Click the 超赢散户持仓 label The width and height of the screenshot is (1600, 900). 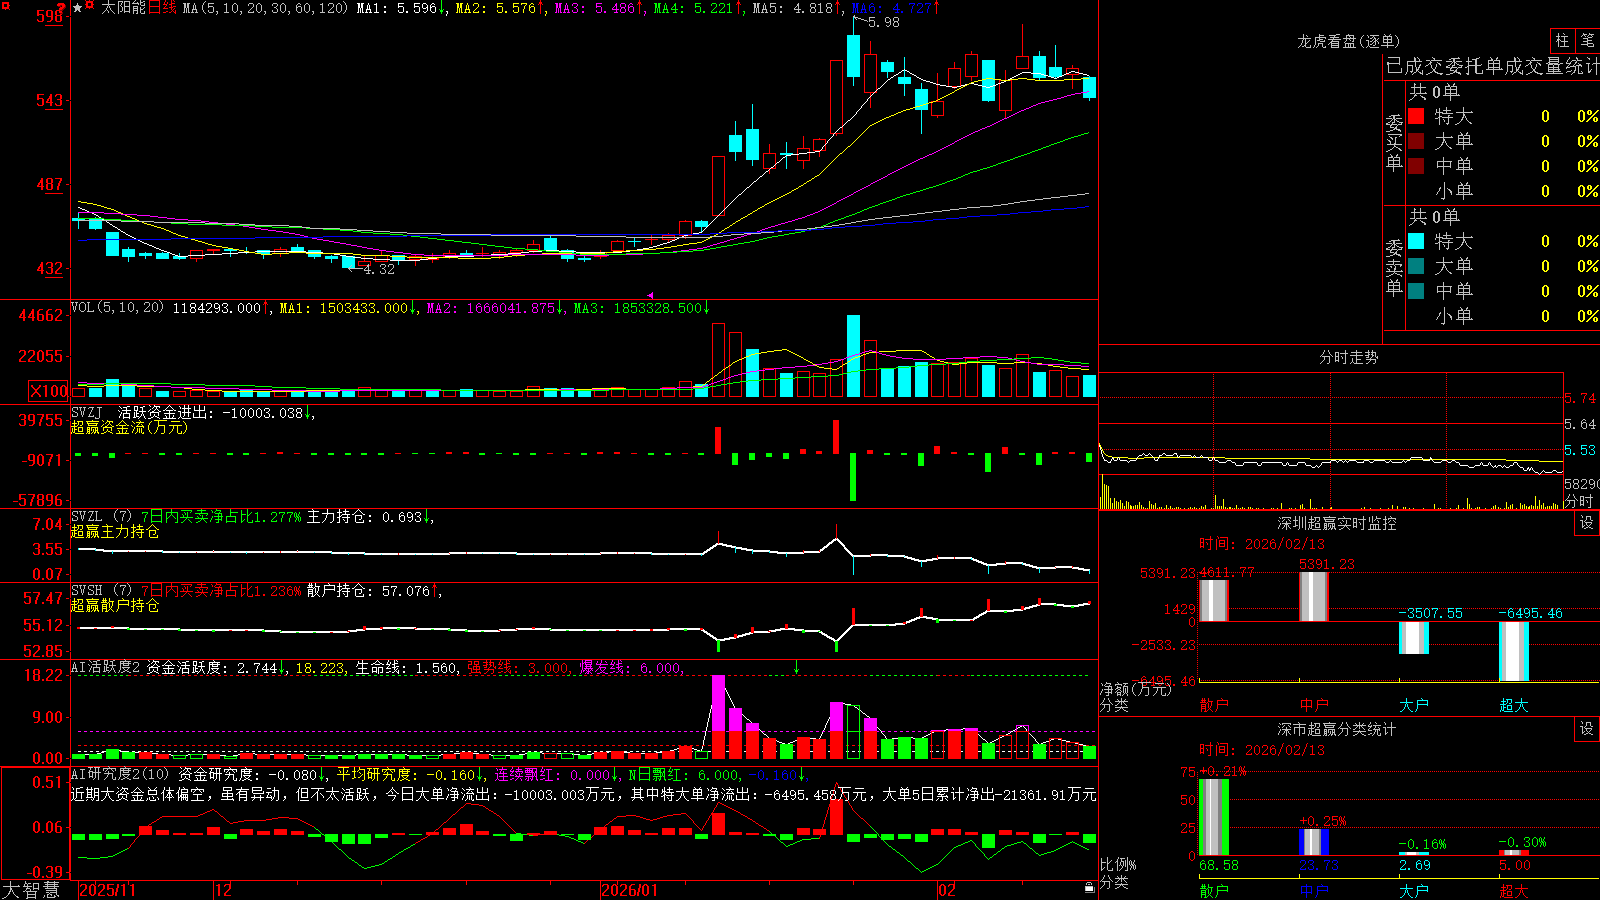tap(115, 605)
